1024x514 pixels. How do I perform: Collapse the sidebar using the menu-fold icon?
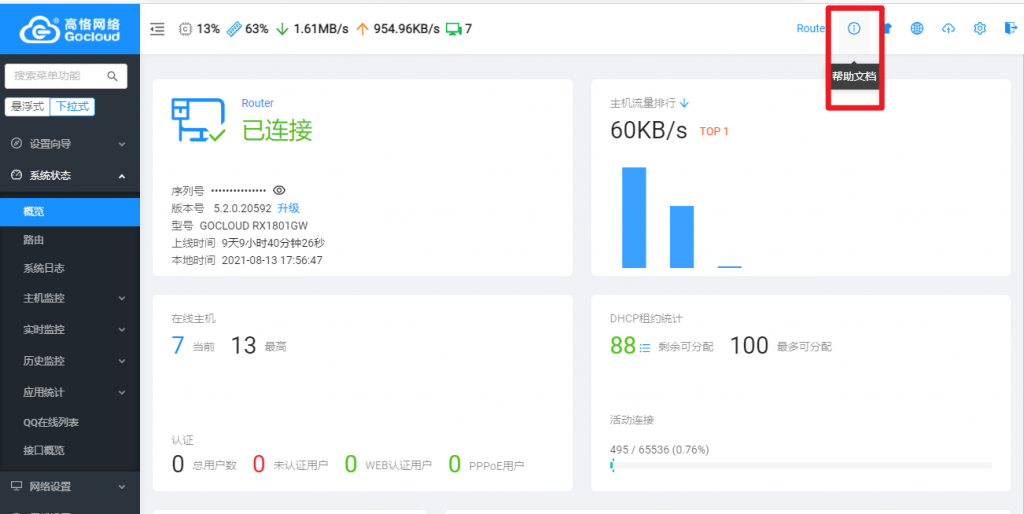point(157,29)
